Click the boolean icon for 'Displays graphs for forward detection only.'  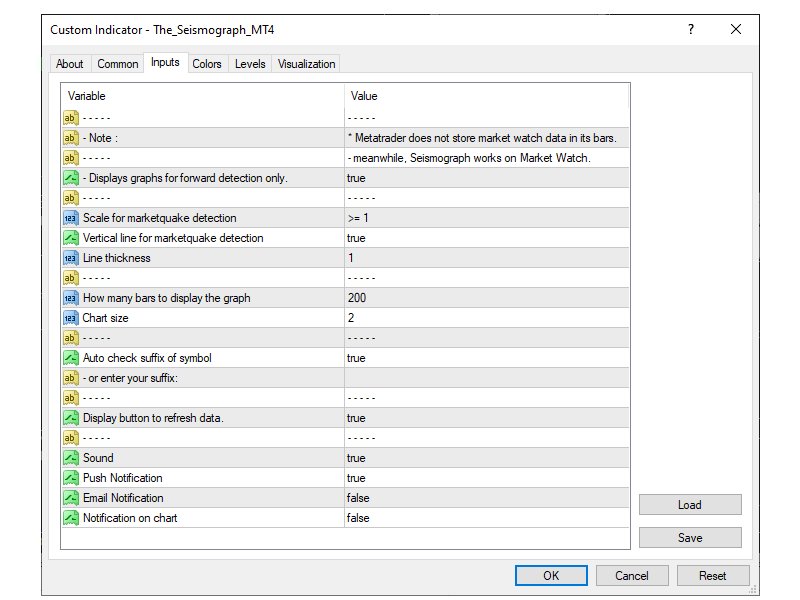(70, 178)
